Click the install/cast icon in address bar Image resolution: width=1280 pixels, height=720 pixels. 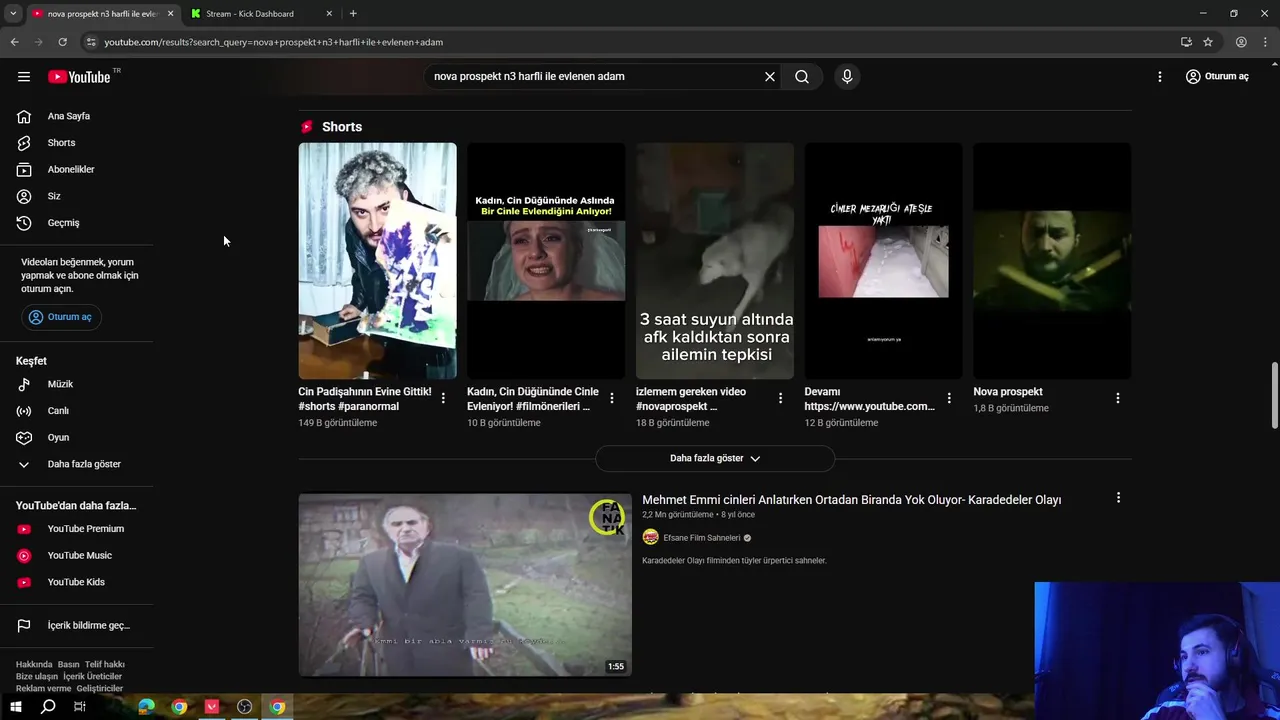pyautogui.click(x=1186, y=42)
